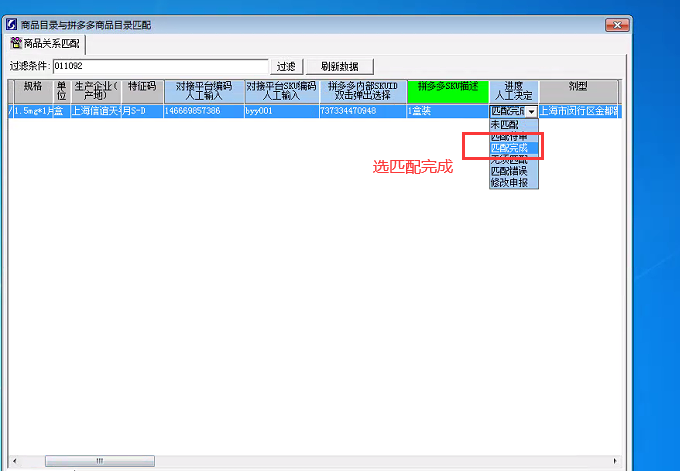The height and width of the screenshot is (471, 680).
Task: Open the 进度 combo box dropdown arrow
Action: point(532,111)
